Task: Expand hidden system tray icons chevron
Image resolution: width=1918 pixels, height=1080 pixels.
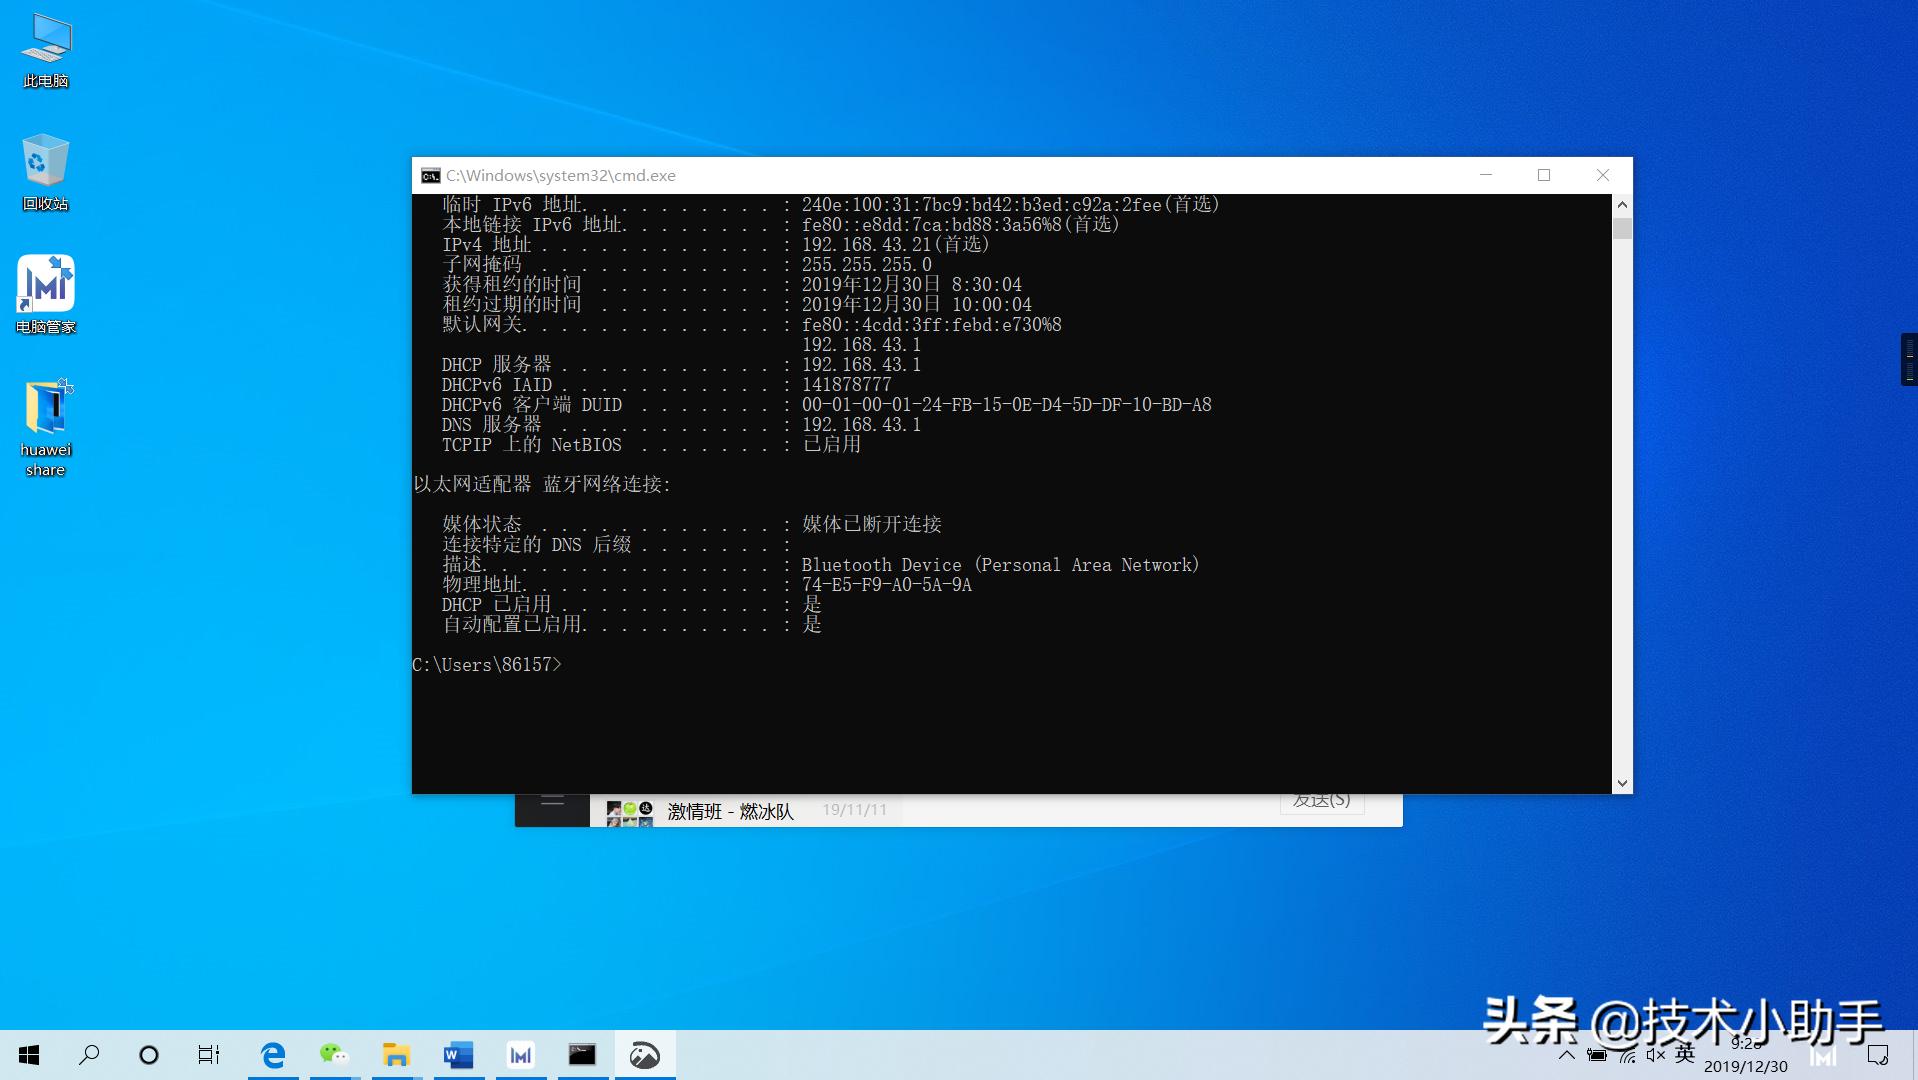Action: click(1567, 1055)
